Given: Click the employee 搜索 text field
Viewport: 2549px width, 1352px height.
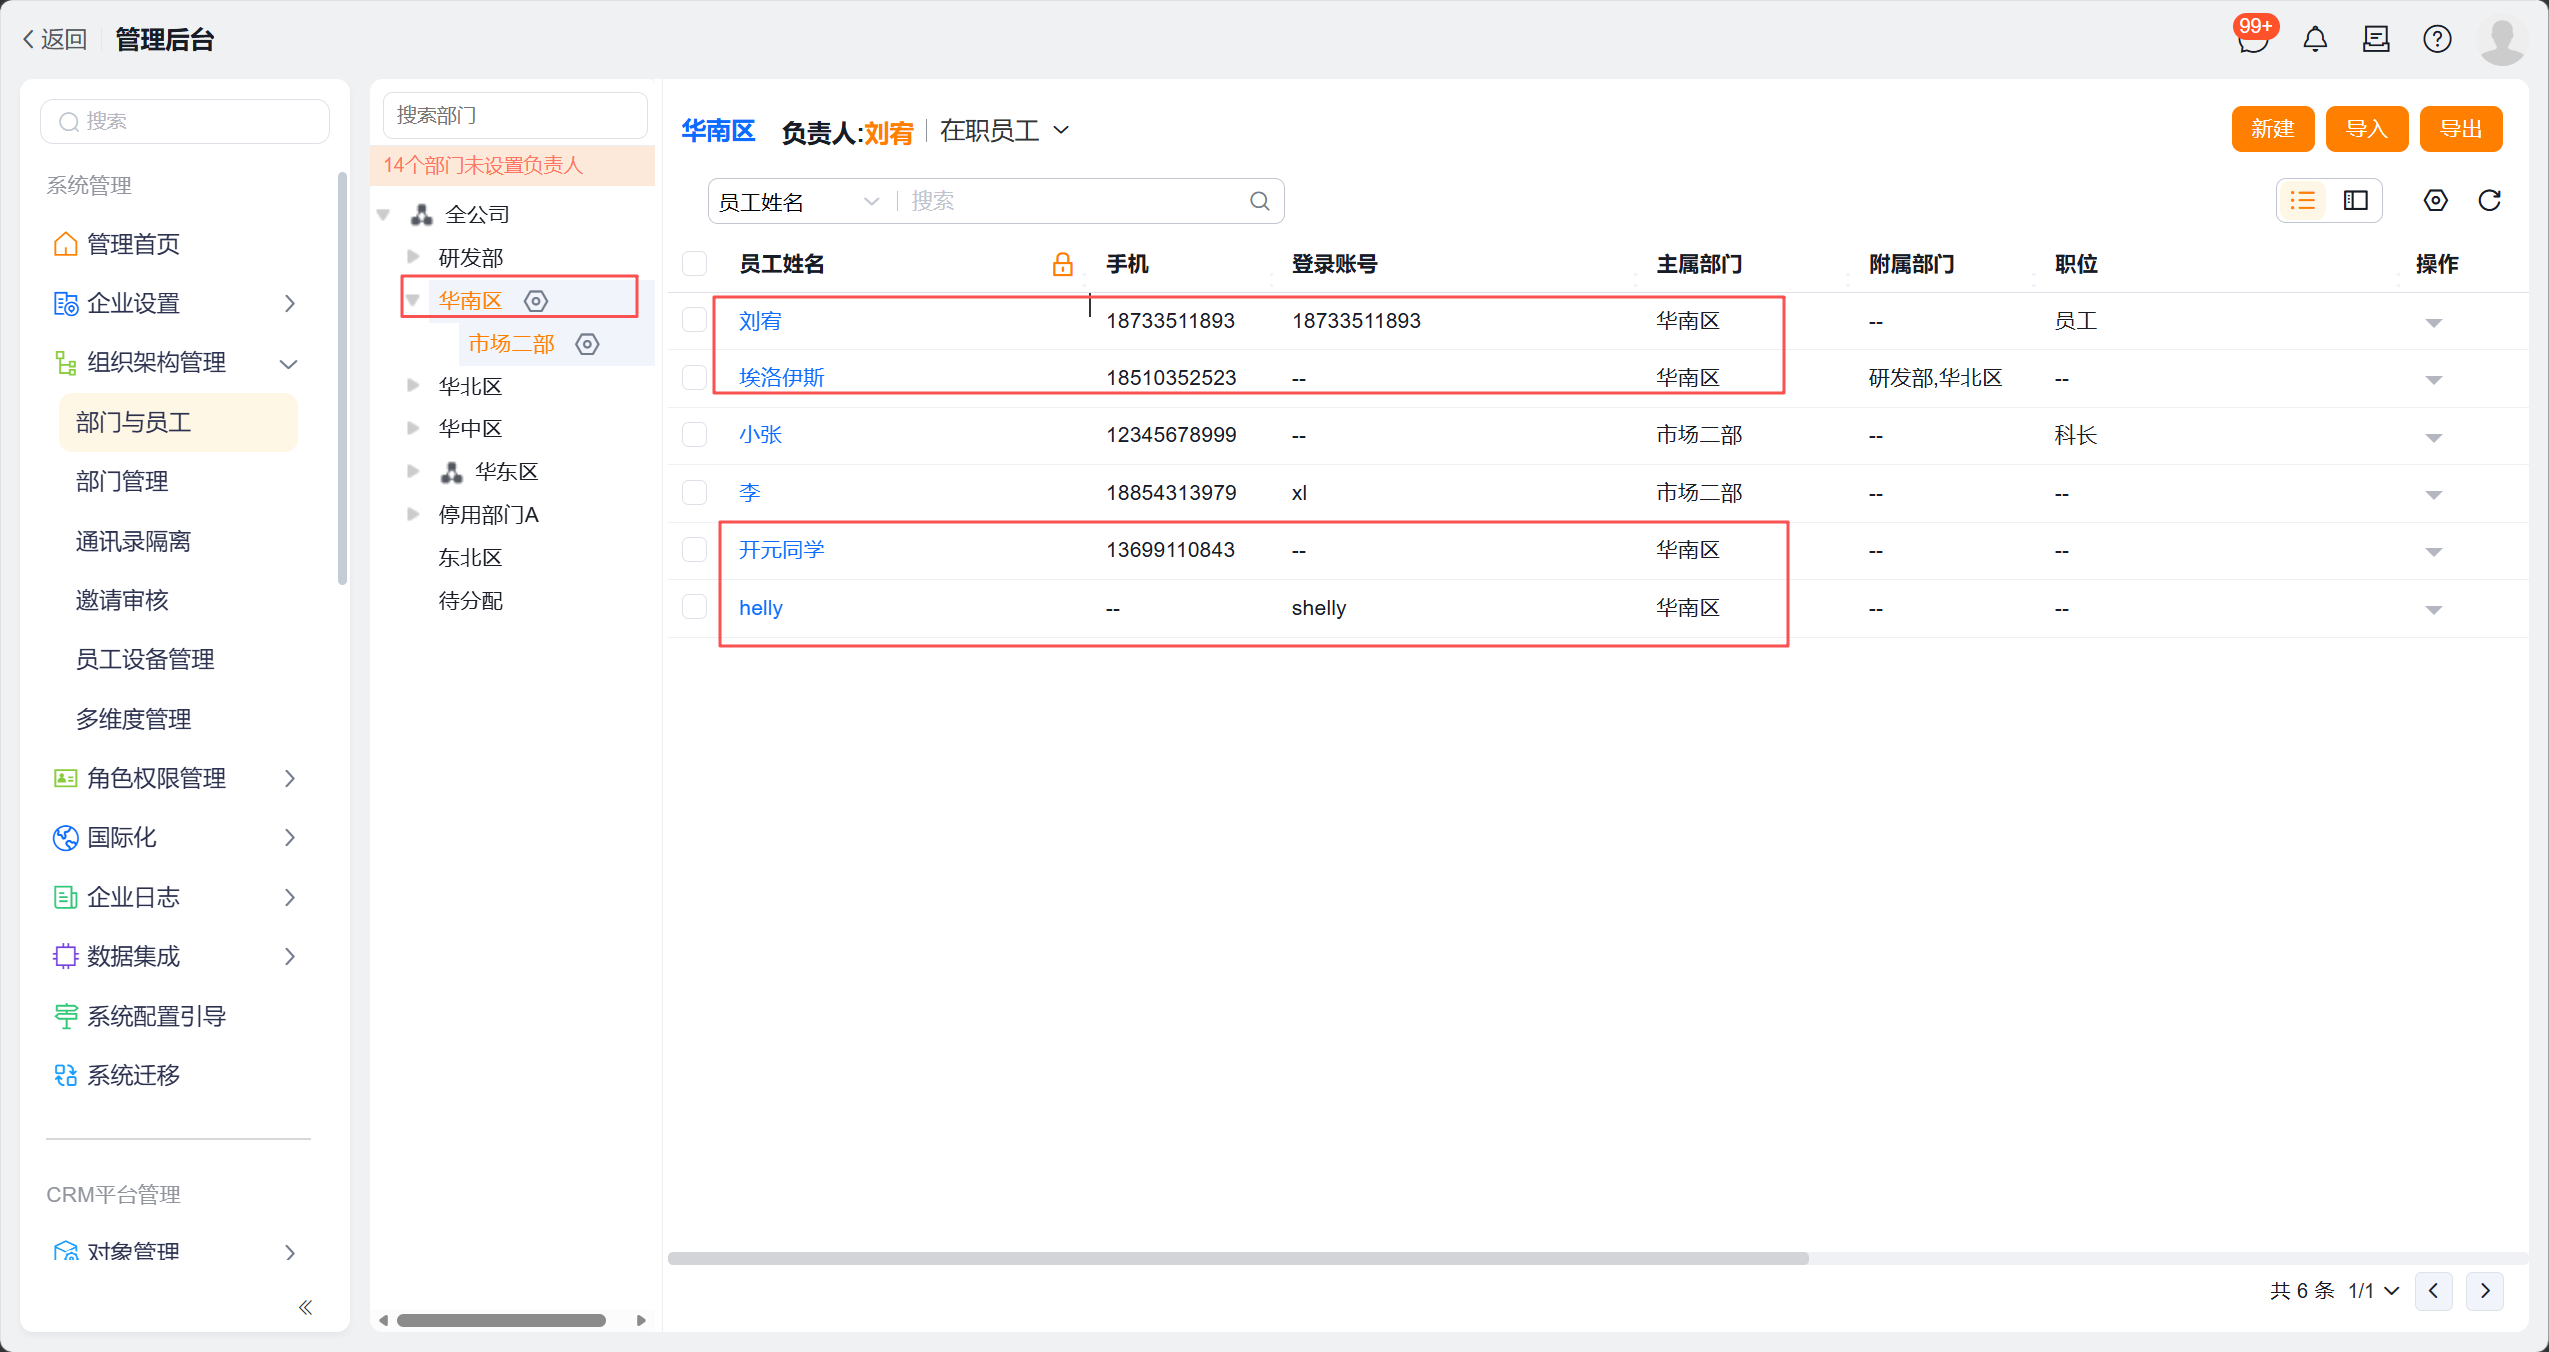Looking at the screenshot, I should pos(1075,201).
